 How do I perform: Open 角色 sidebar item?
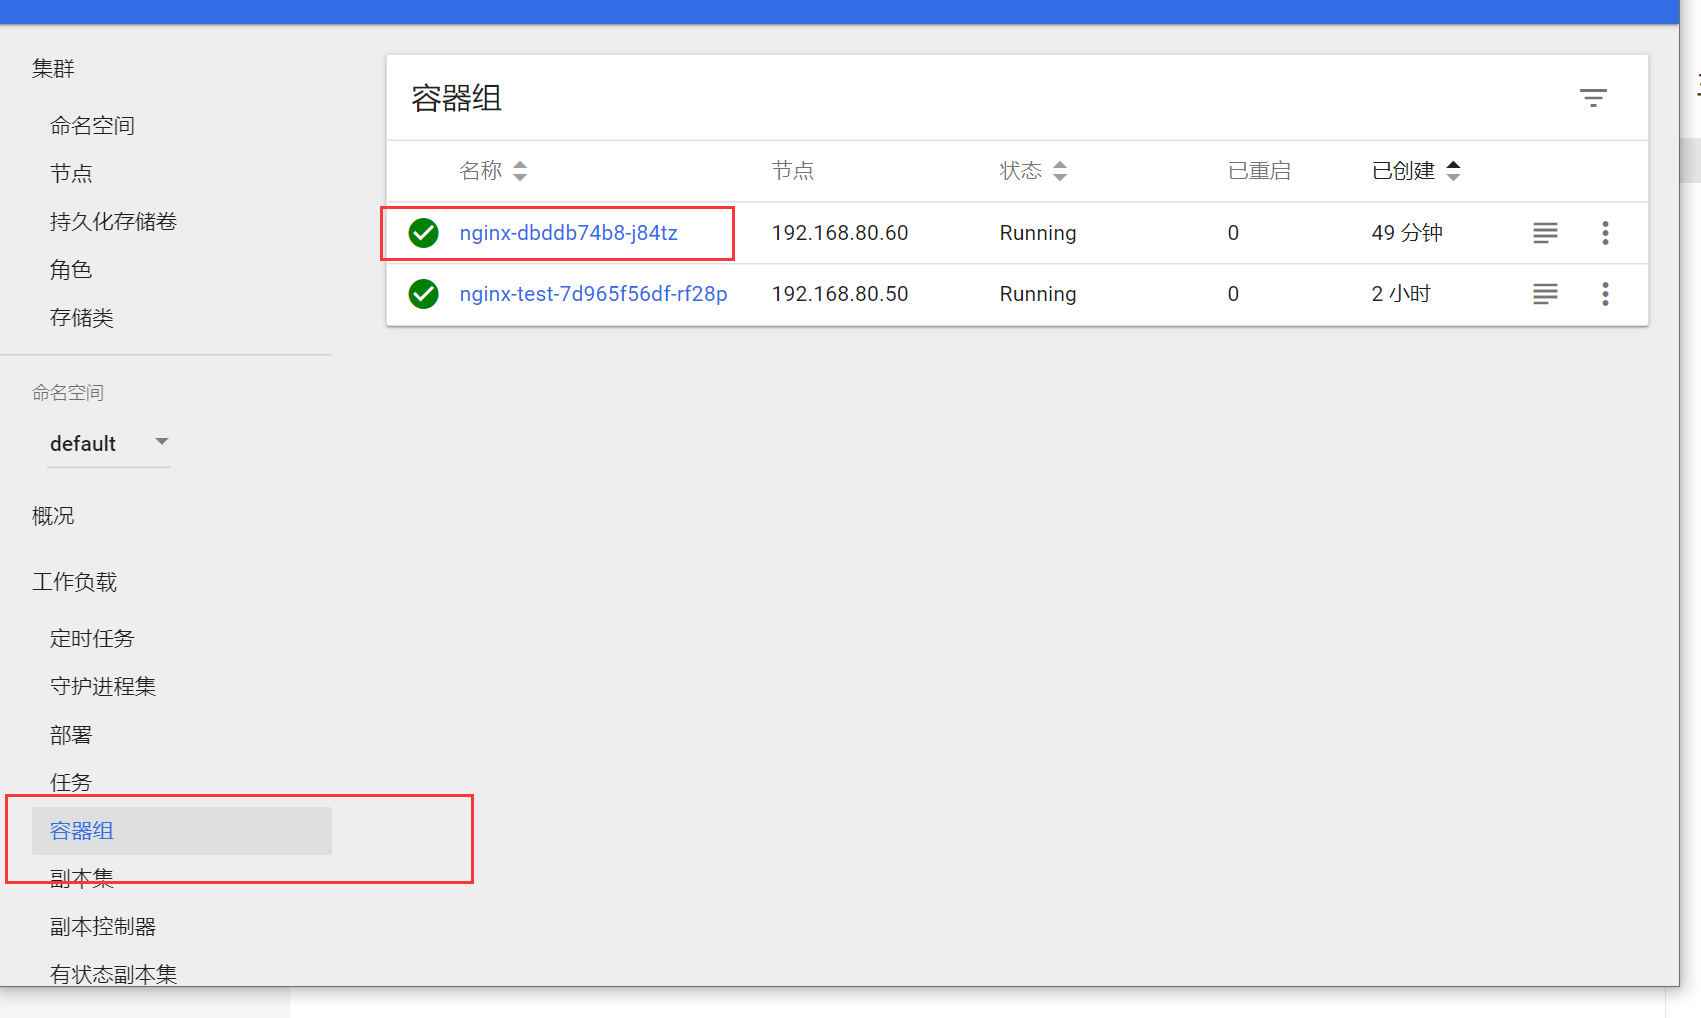pos(71,270)
